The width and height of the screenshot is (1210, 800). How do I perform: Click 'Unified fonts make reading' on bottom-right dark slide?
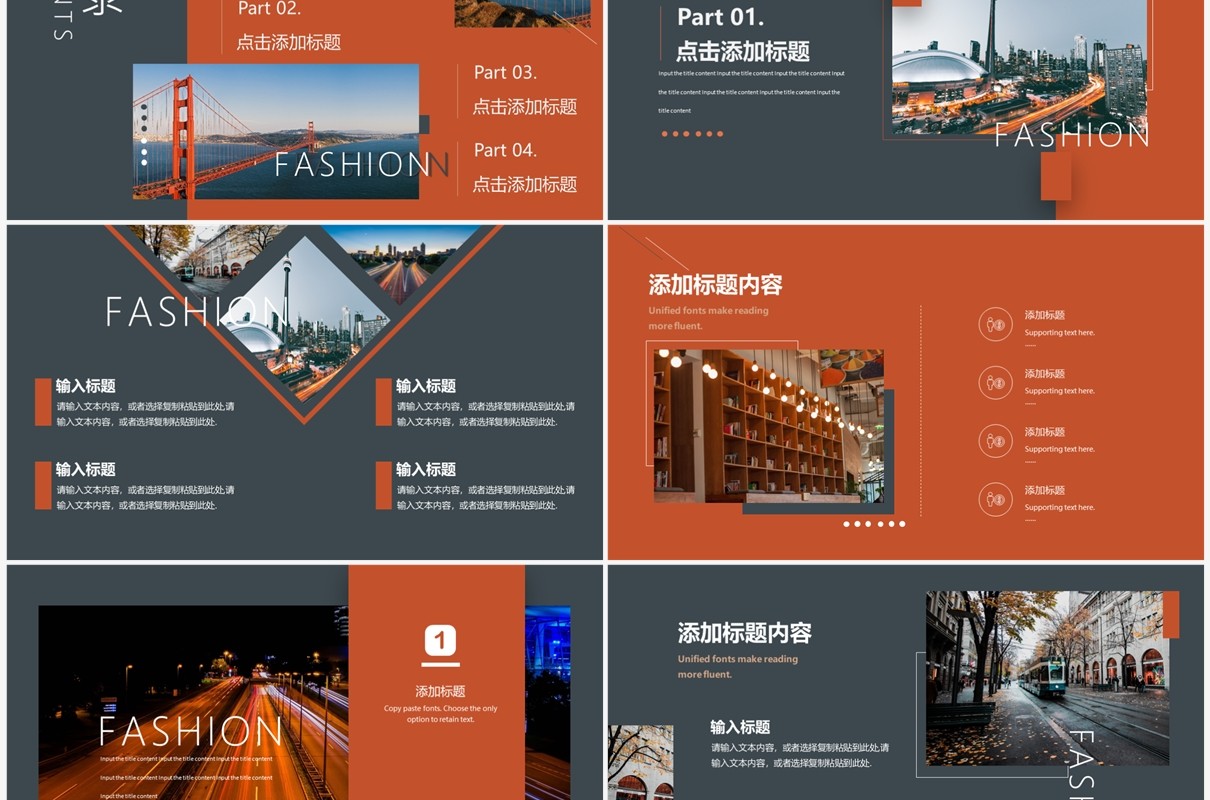coord(738,659)
